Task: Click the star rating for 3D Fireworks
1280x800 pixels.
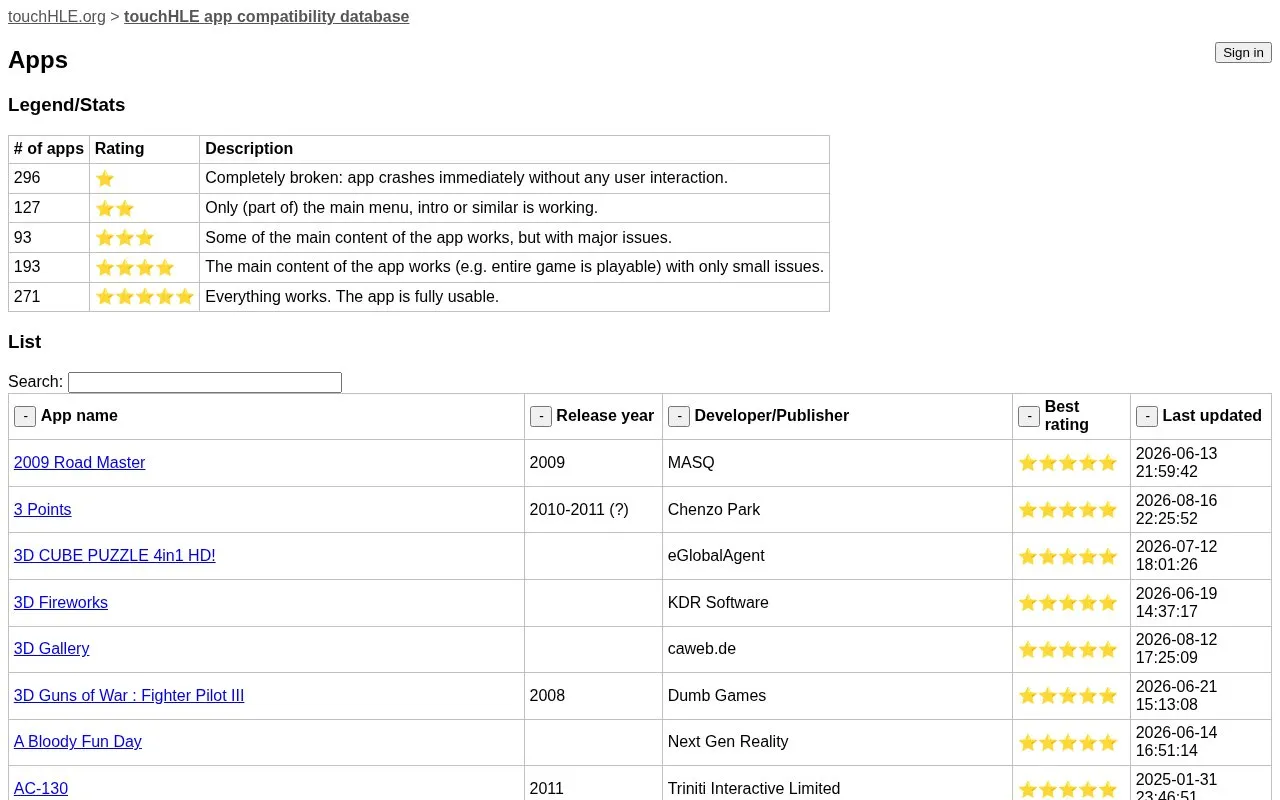Action: coord(1068,603)
